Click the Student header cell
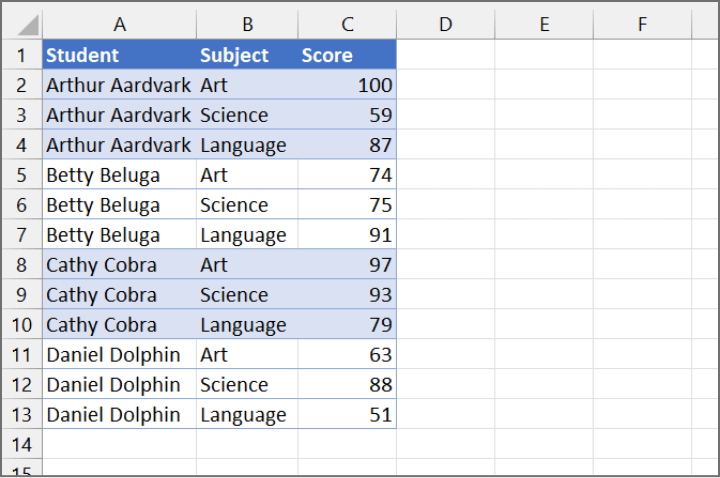Screen dimensions: 720x478 119,55
